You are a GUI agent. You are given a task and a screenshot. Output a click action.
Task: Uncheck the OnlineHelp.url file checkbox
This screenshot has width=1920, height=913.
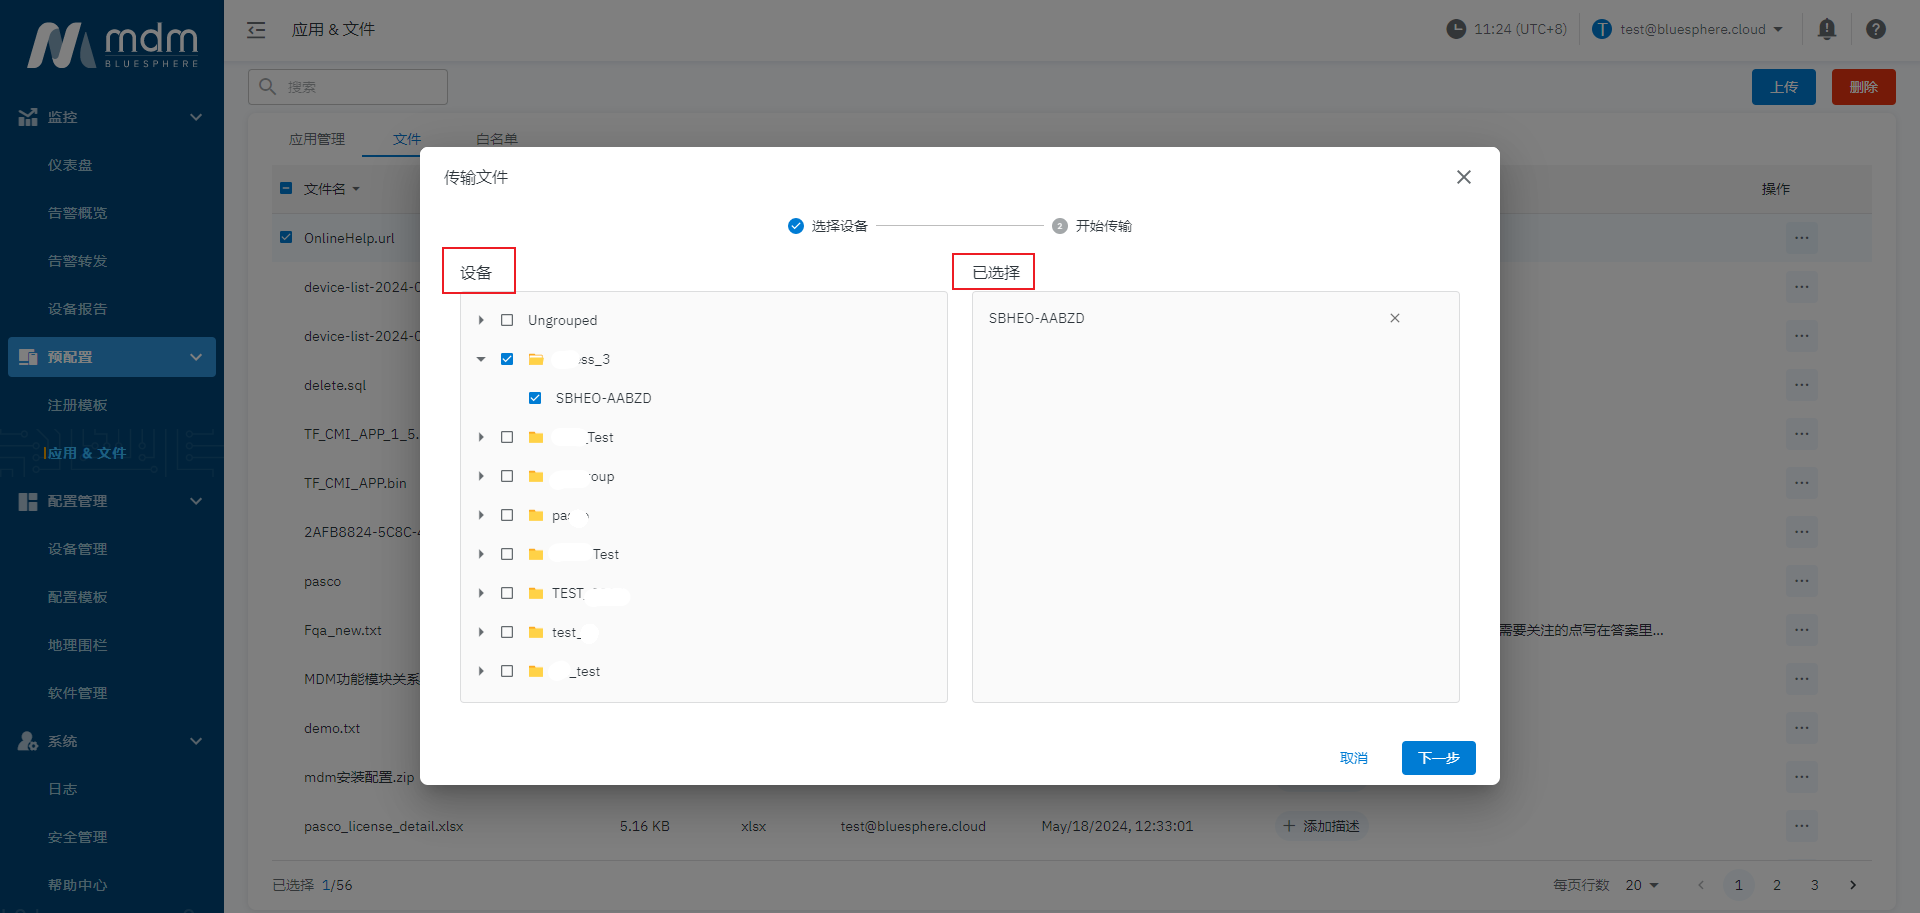pos(286,238)
